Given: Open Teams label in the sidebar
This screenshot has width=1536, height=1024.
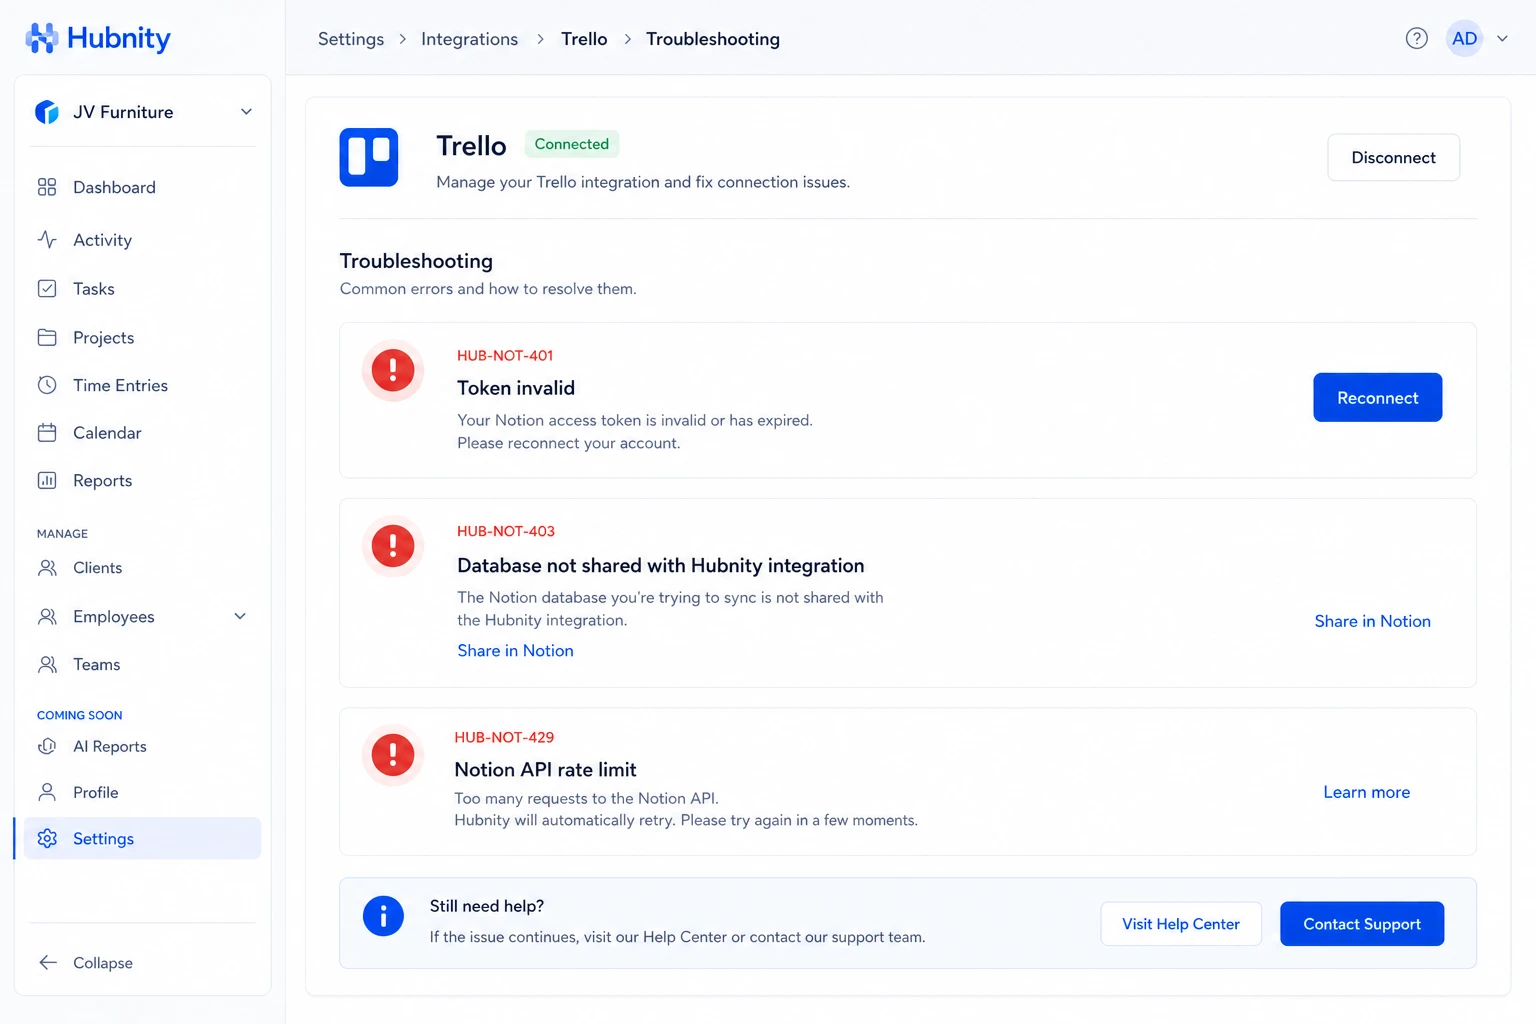Looking at the screenshot, I should (96, 664).
